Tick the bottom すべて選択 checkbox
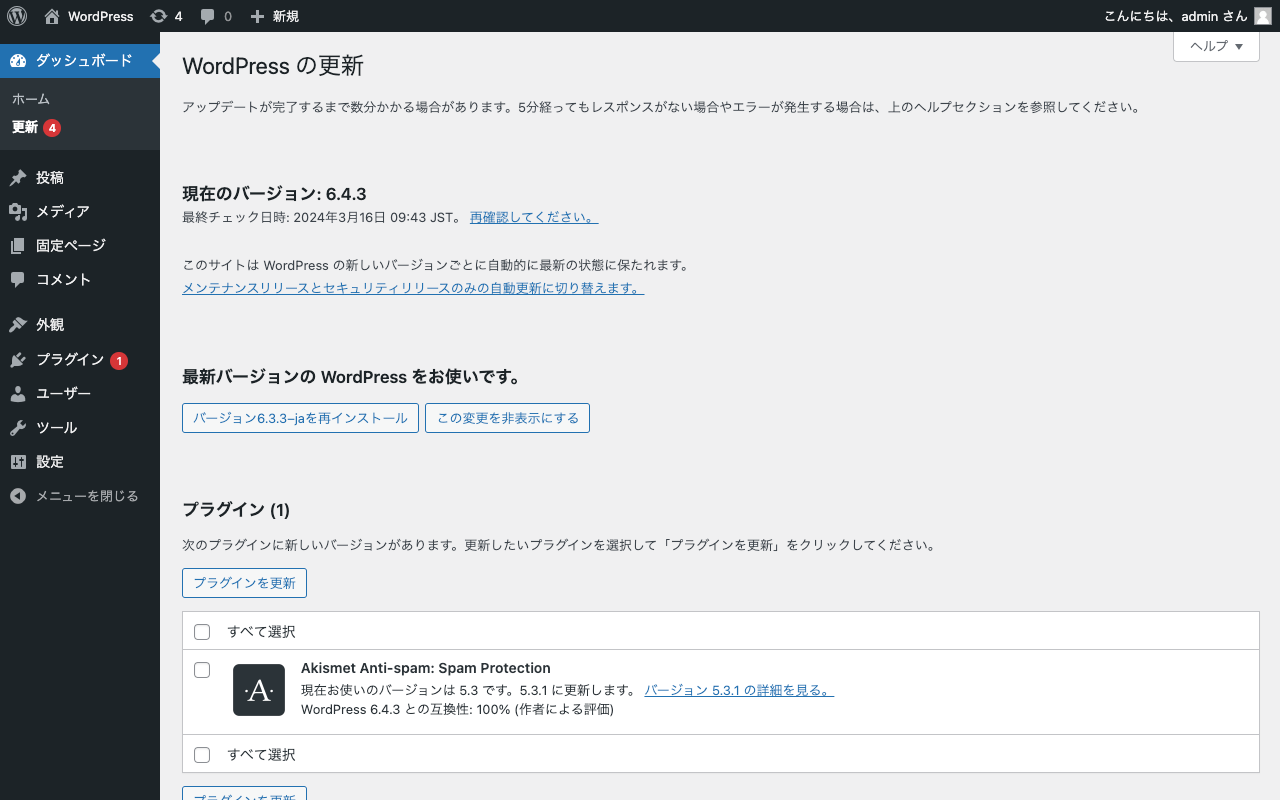1280x800 pixels. pyautogui.click(x=202, y=755)
